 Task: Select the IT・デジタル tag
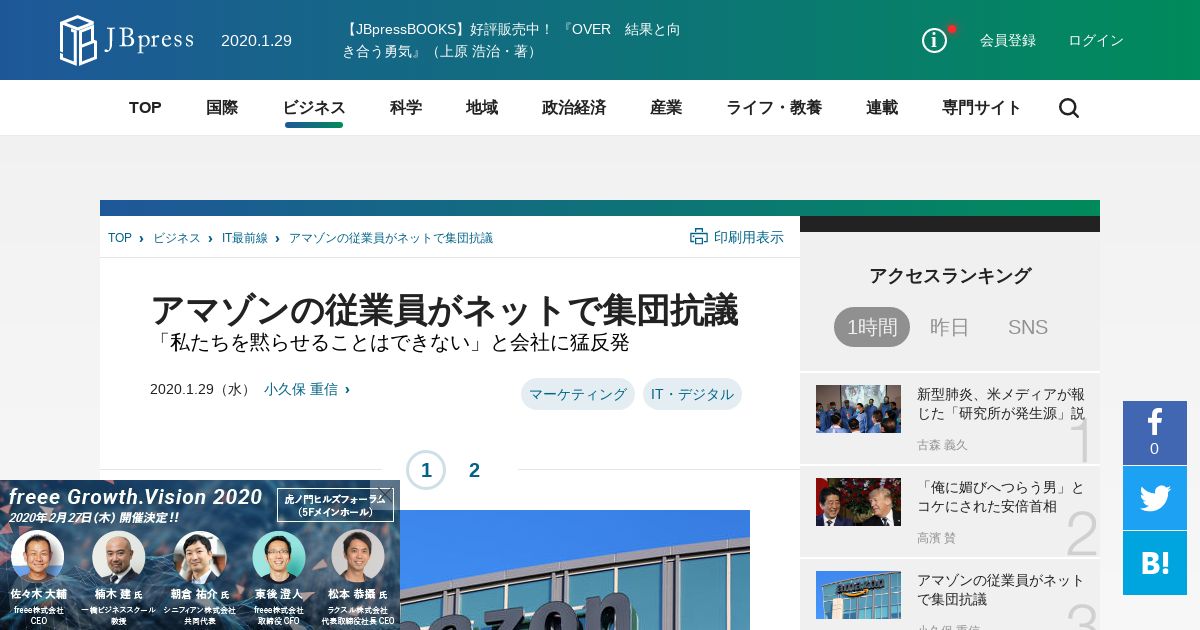point(692,394)
